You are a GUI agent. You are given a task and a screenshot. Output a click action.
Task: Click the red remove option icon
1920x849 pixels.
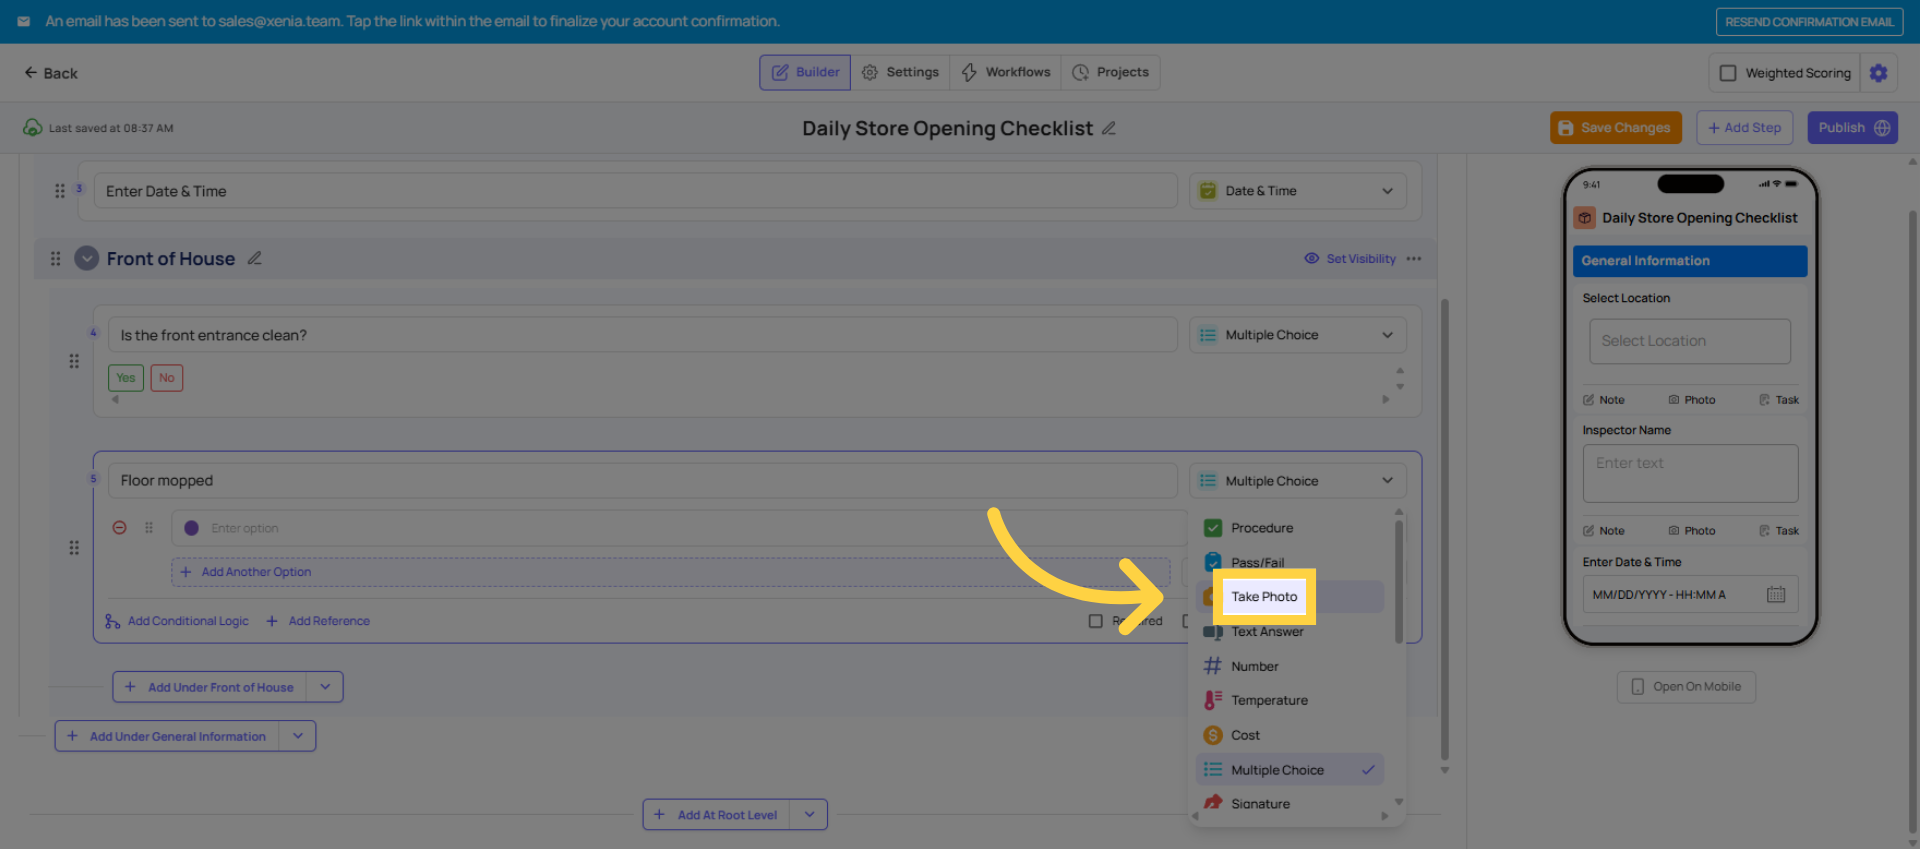pos(119,527)
